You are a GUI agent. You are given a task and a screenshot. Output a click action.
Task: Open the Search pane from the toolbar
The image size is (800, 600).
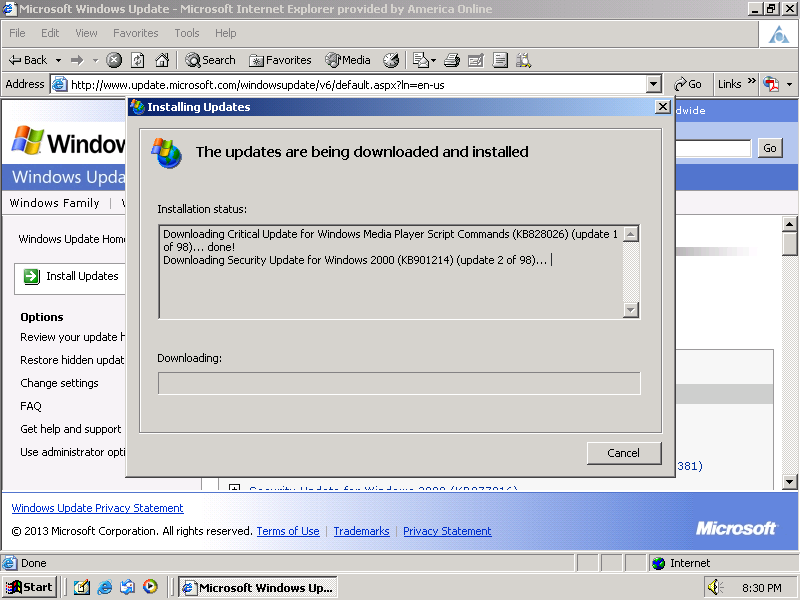(210, 60)
